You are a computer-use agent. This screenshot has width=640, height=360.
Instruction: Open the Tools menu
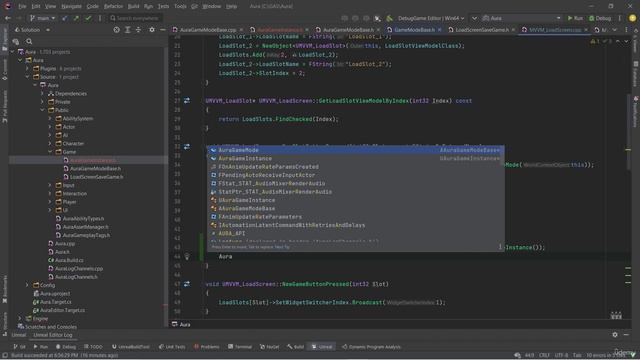click(x=180, y=6)
